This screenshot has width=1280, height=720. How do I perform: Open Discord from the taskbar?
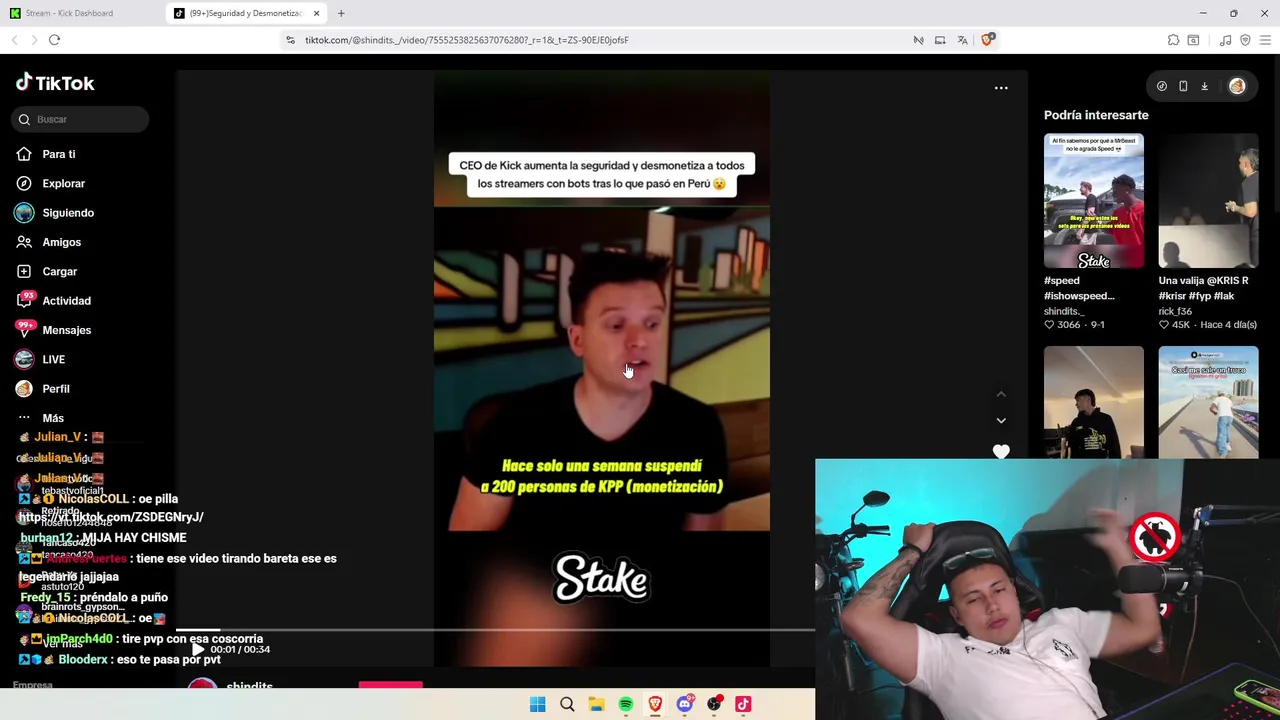point(685,704)
